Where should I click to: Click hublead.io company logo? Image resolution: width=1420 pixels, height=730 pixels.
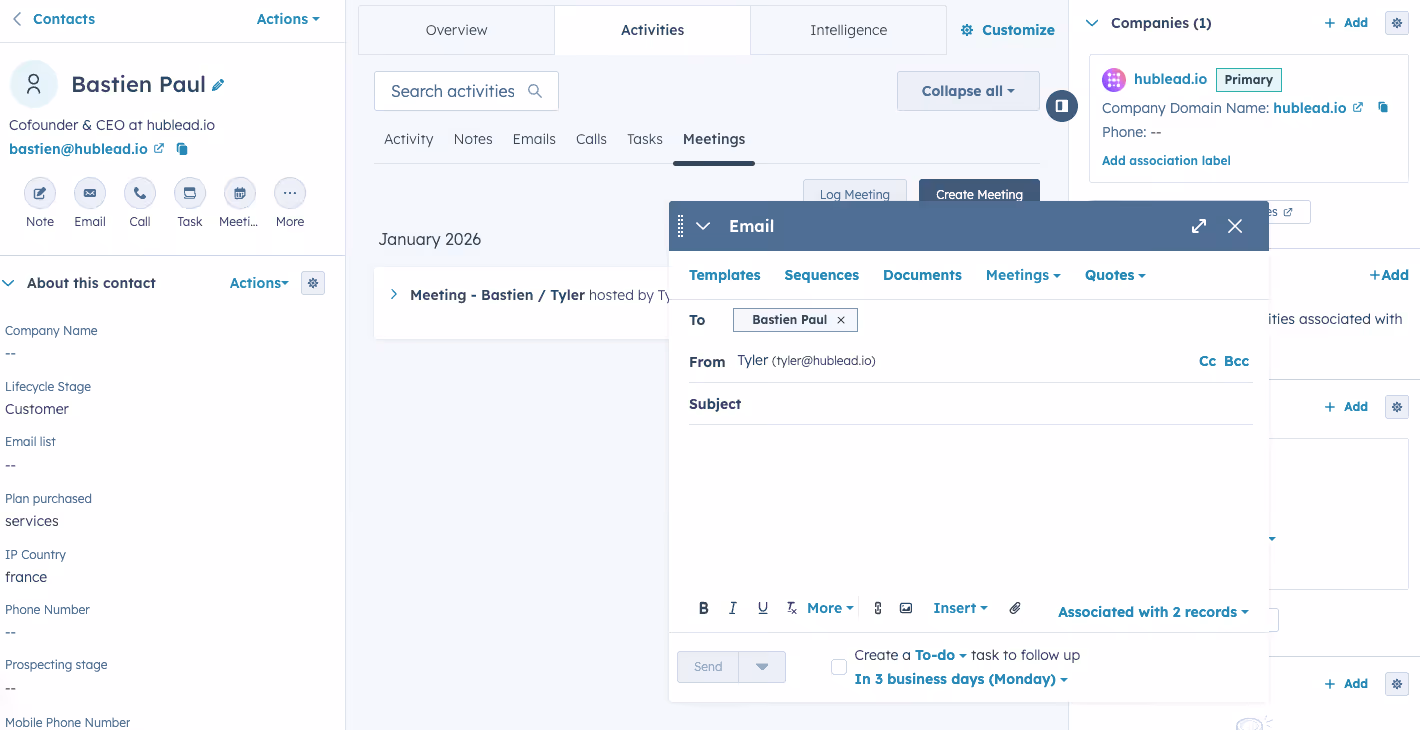[1114, 80]
